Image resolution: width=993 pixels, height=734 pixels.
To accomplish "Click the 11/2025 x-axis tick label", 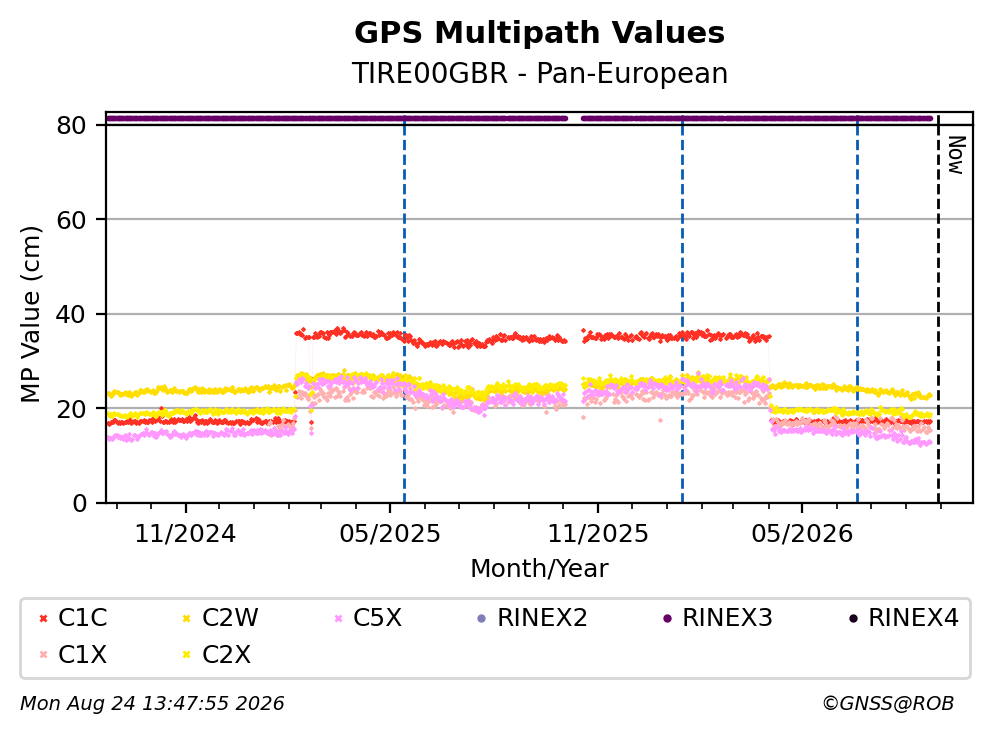I will click(598, 534).
